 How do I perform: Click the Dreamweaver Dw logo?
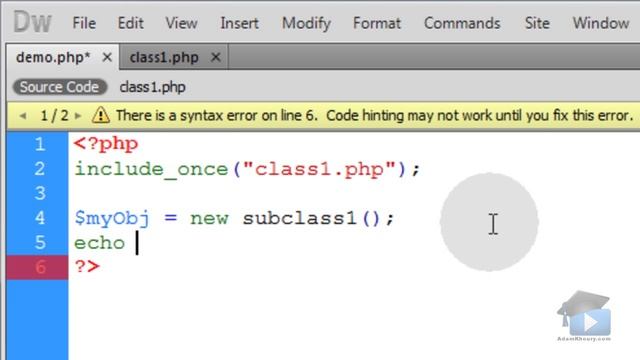[x=33, y=22]
